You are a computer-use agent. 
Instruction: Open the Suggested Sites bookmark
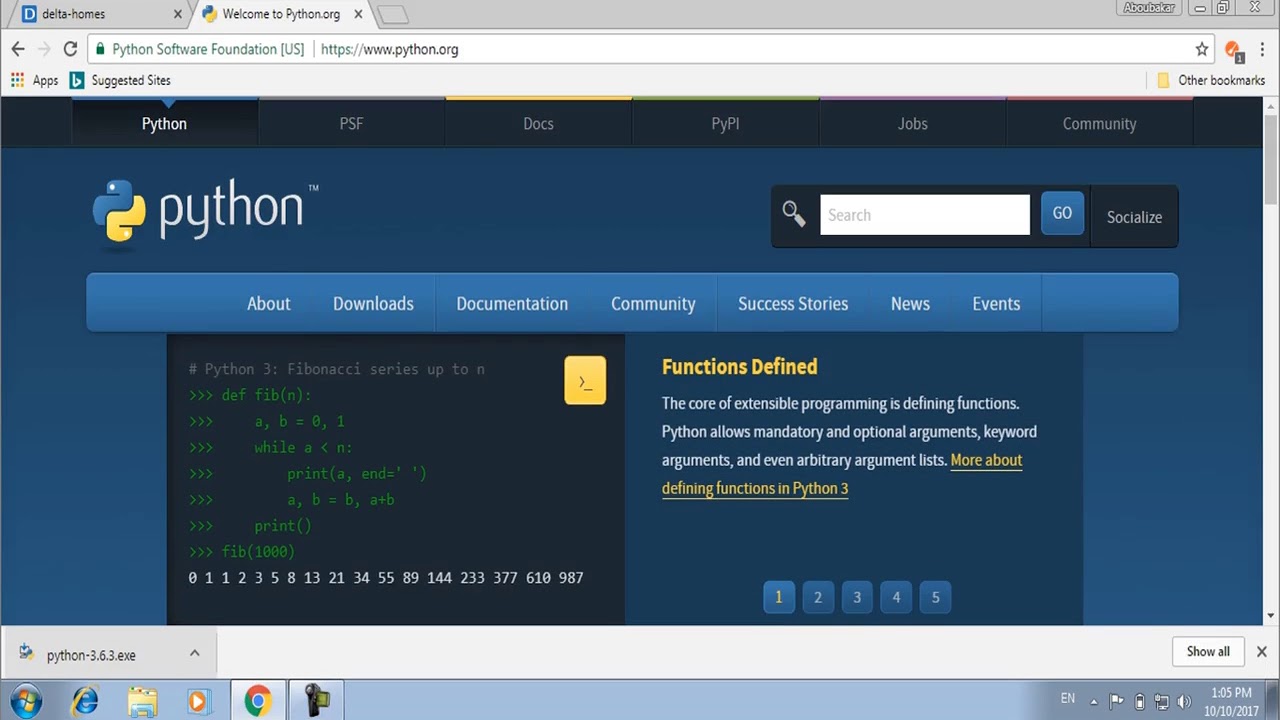coord(120,80)
